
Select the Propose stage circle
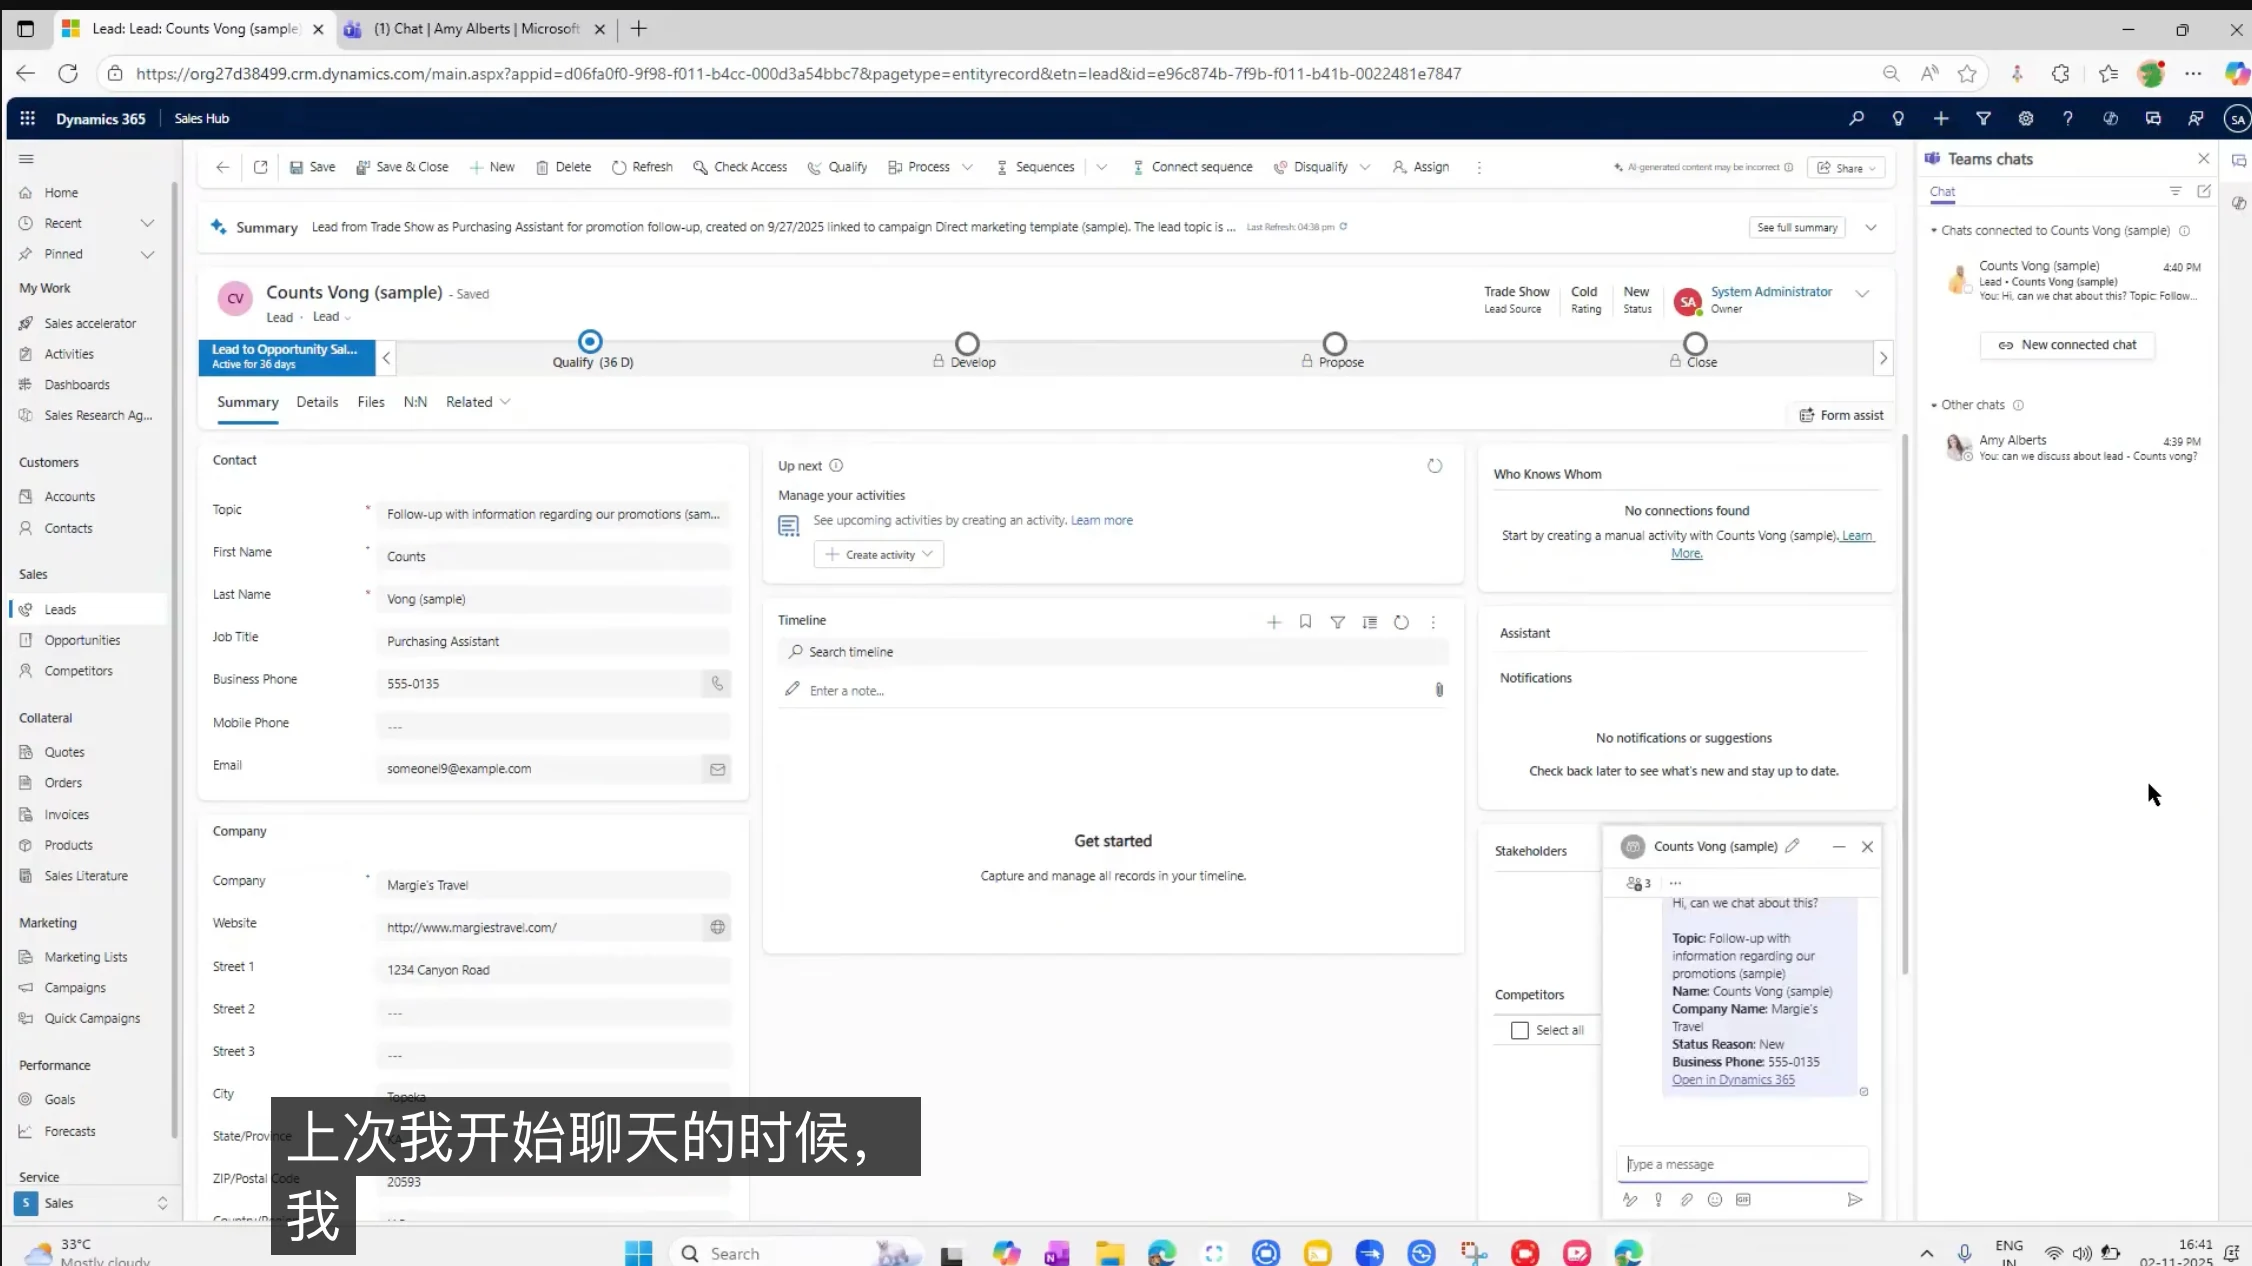pyautogui.click(x=1335, y=344)
